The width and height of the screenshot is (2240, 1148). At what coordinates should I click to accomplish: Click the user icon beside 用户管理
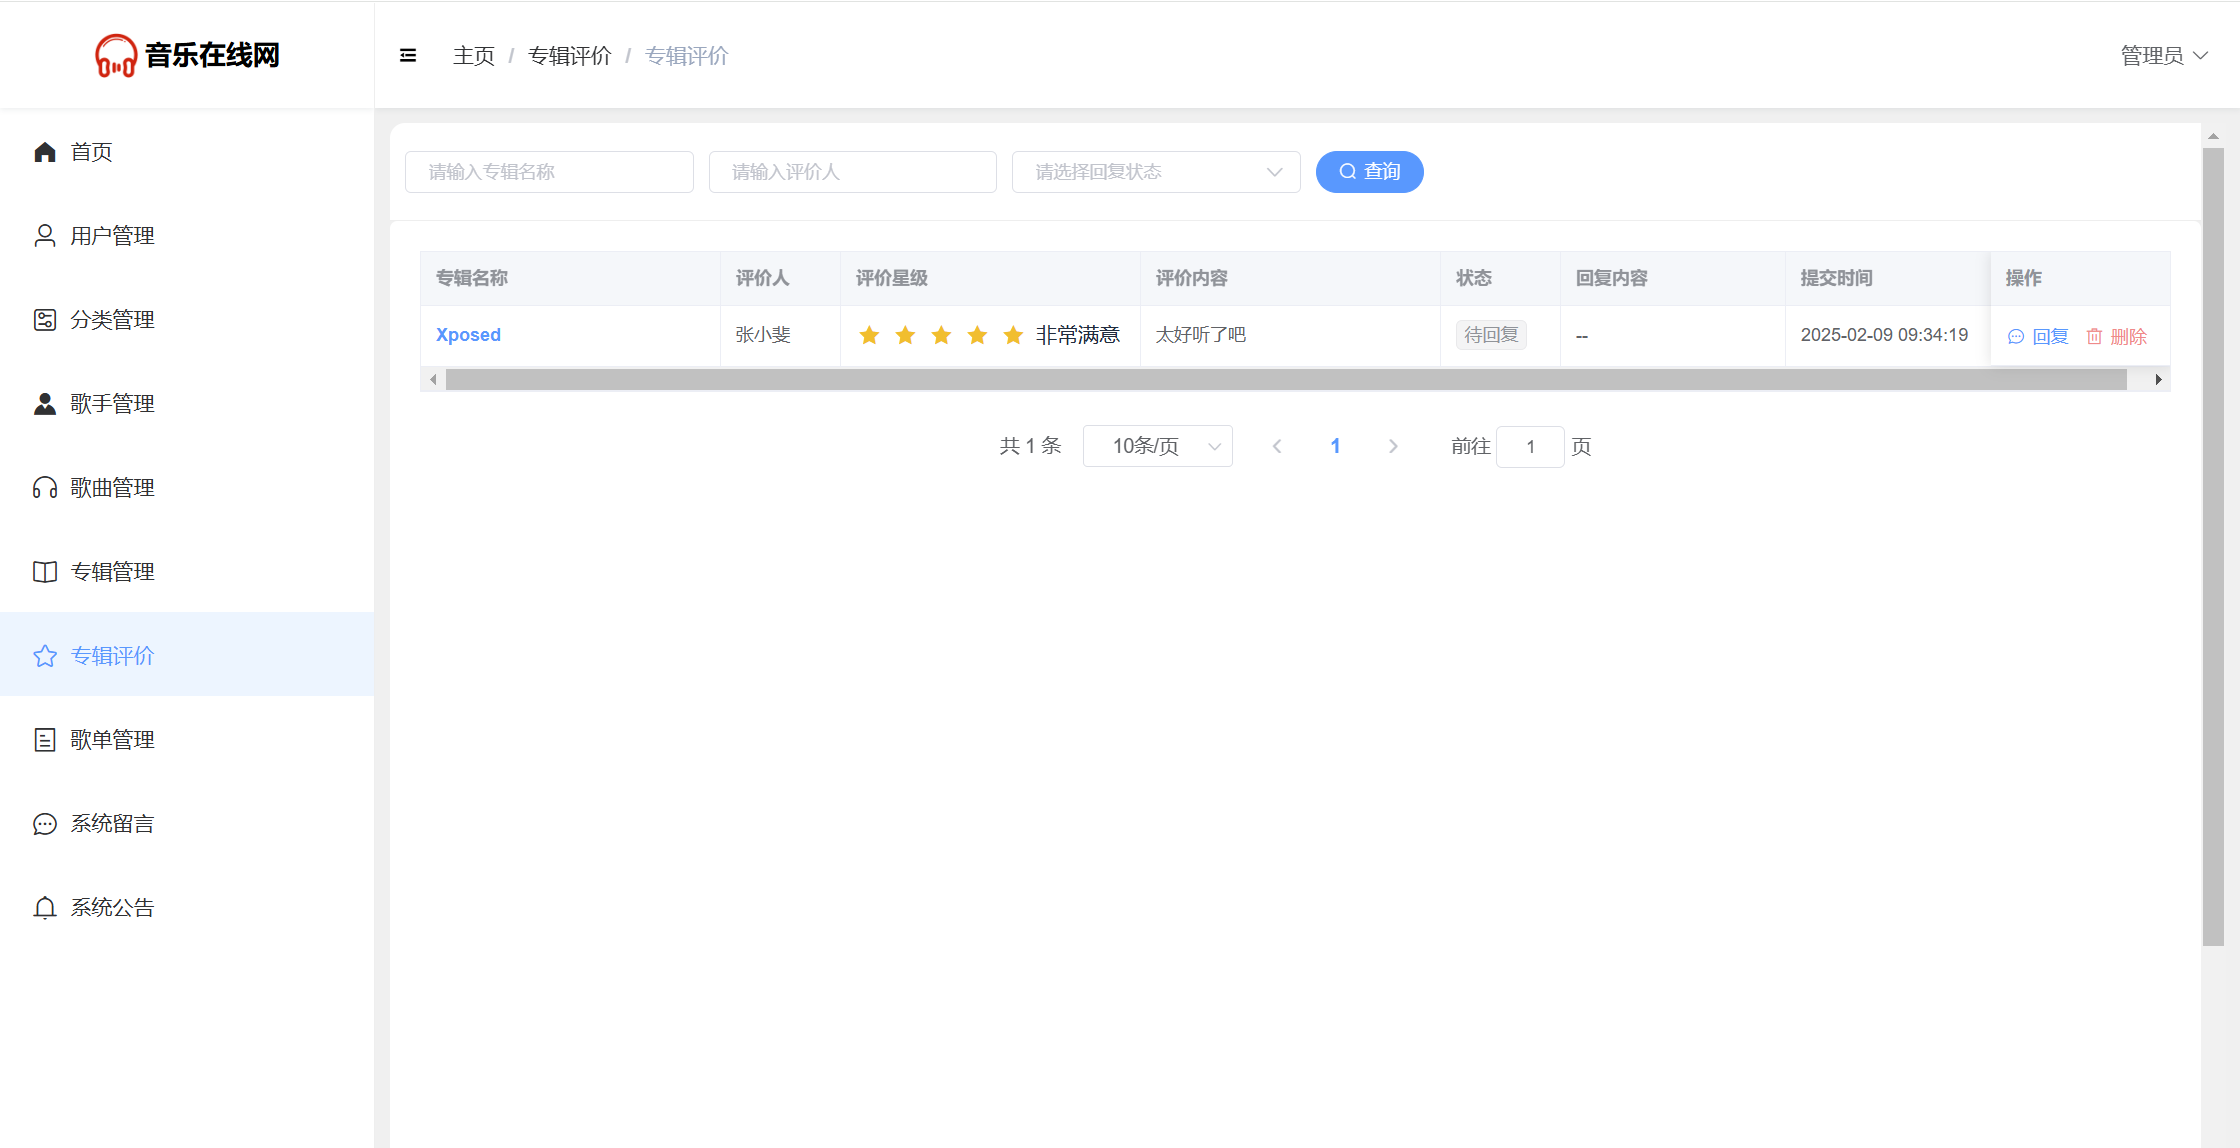click(45, 236)
